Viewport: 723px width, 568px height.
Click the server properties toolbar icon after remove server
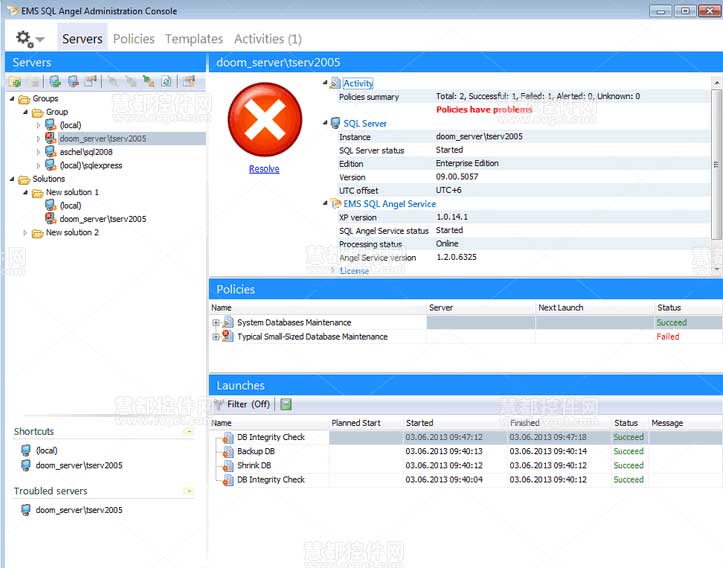coord(91,82)
